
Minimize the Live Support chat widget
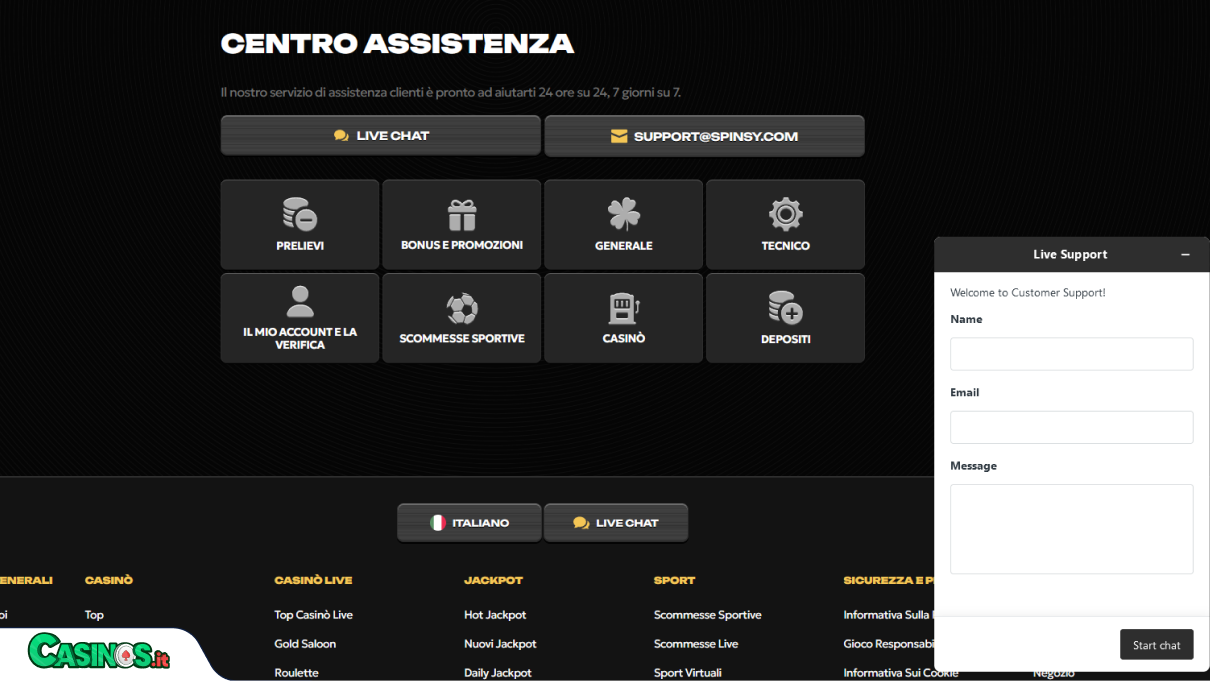click(x=1185, y=255)
